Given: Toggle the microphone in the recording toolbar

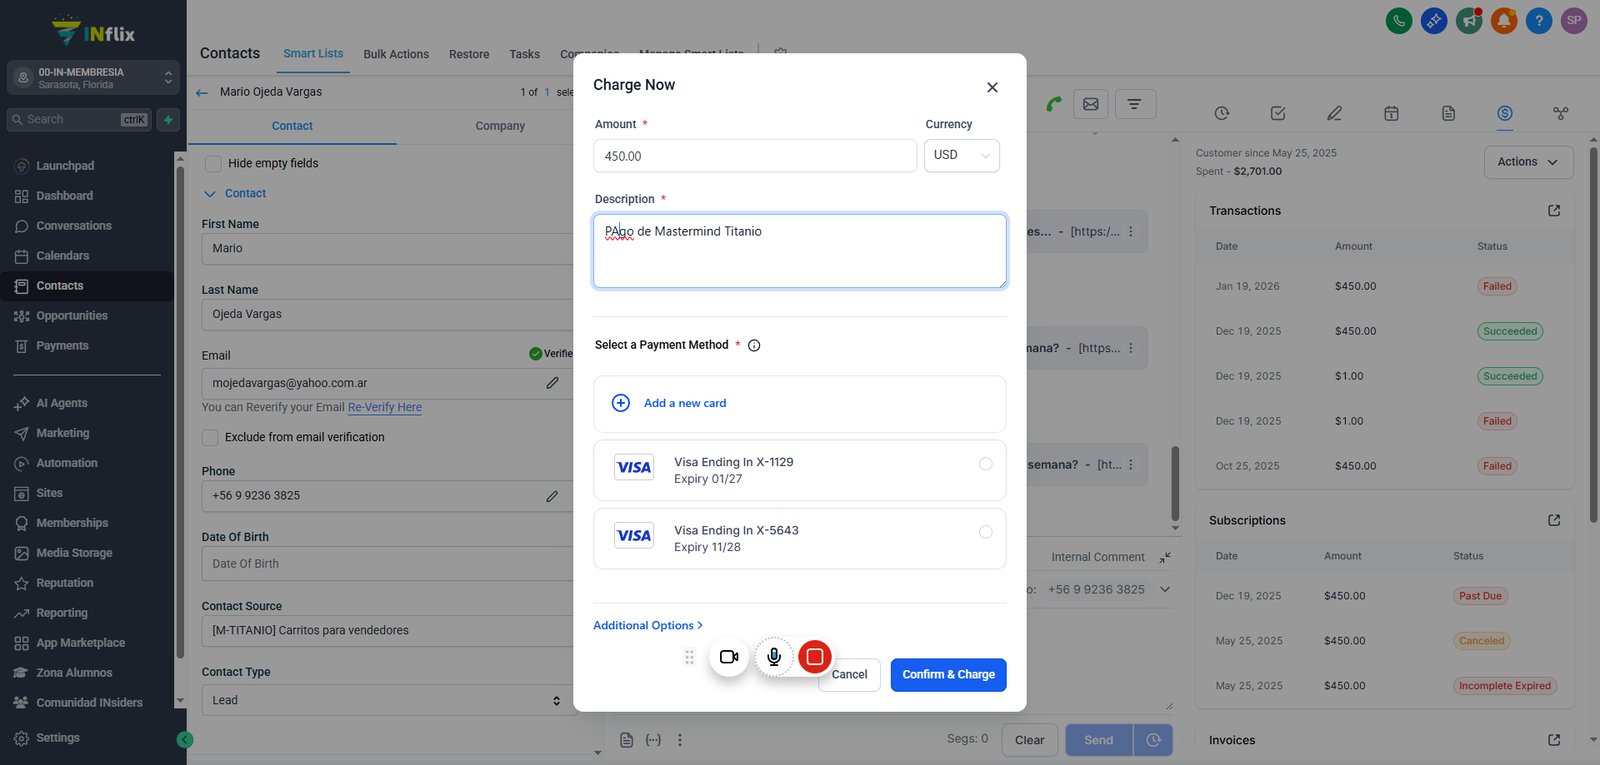Looking at the screenshot, I should pos(774,657).
